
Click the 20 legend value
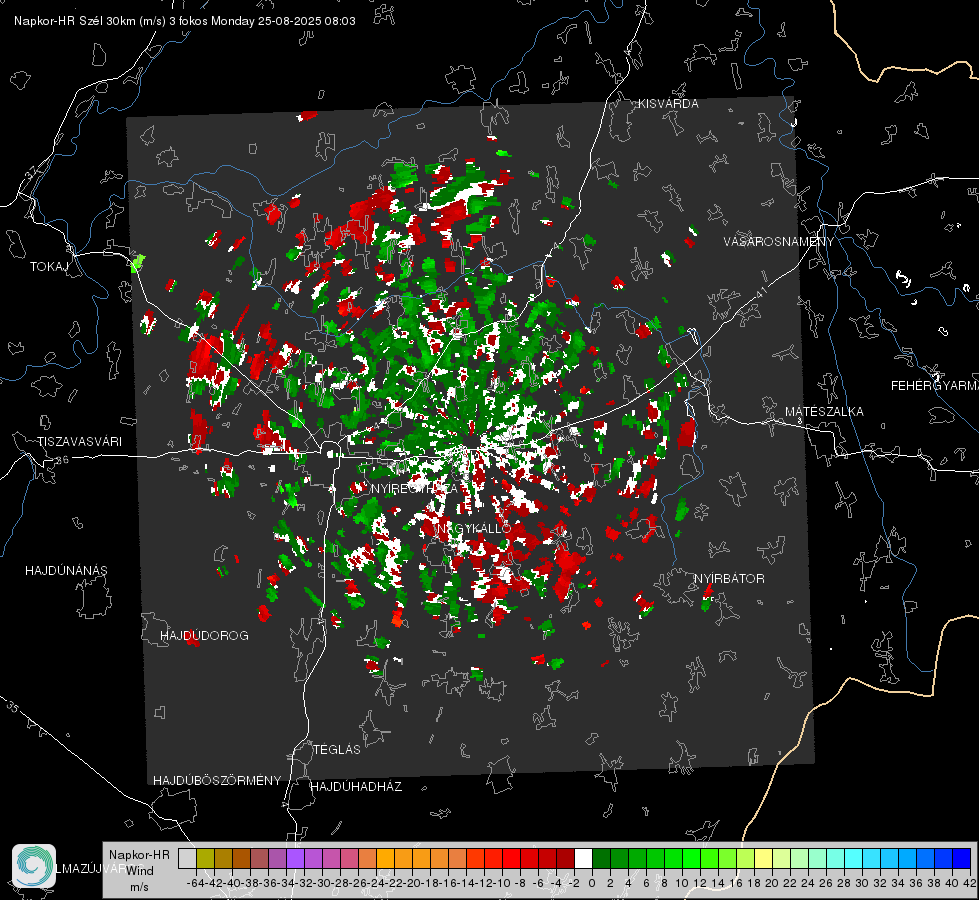pyautogui.click(x=772, y=883)
